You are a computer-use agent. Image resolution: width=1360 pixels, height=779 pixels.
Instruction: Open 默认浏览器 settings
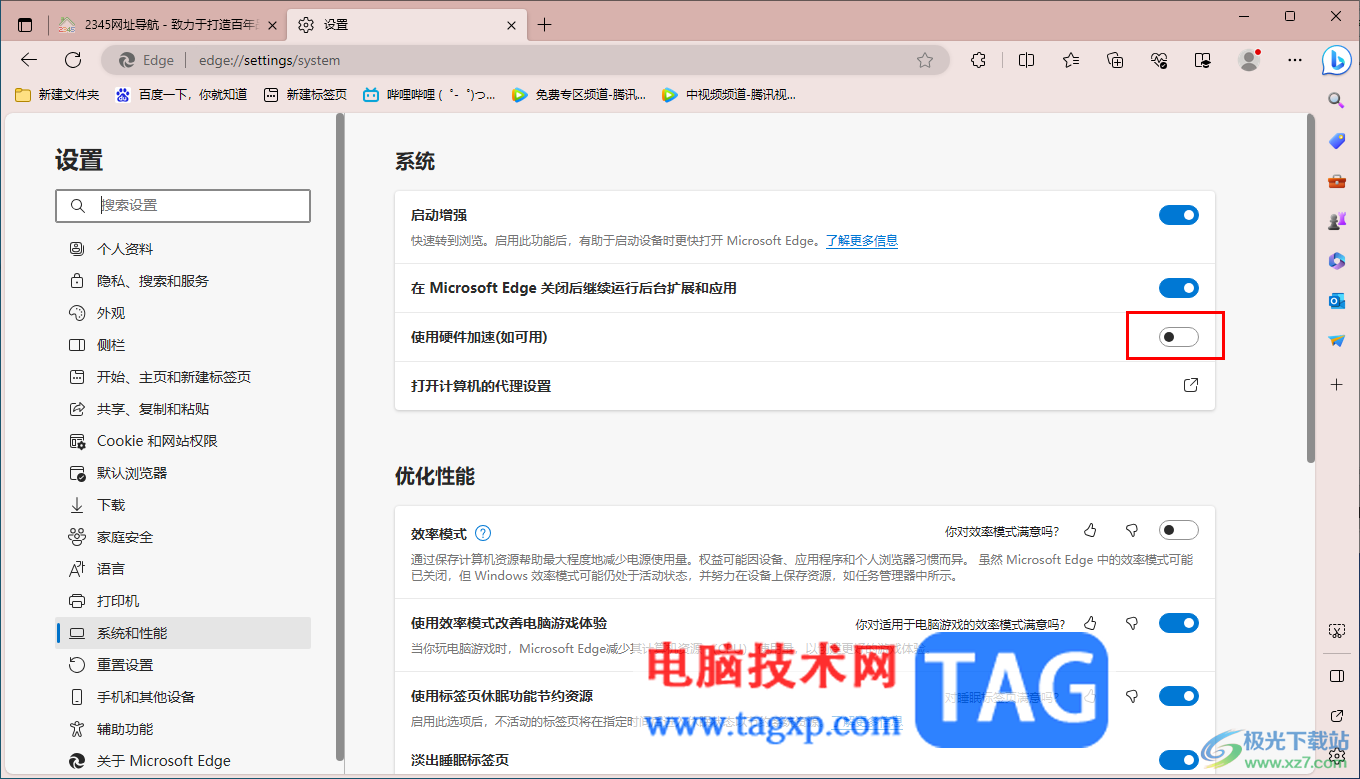pos(183,473)
